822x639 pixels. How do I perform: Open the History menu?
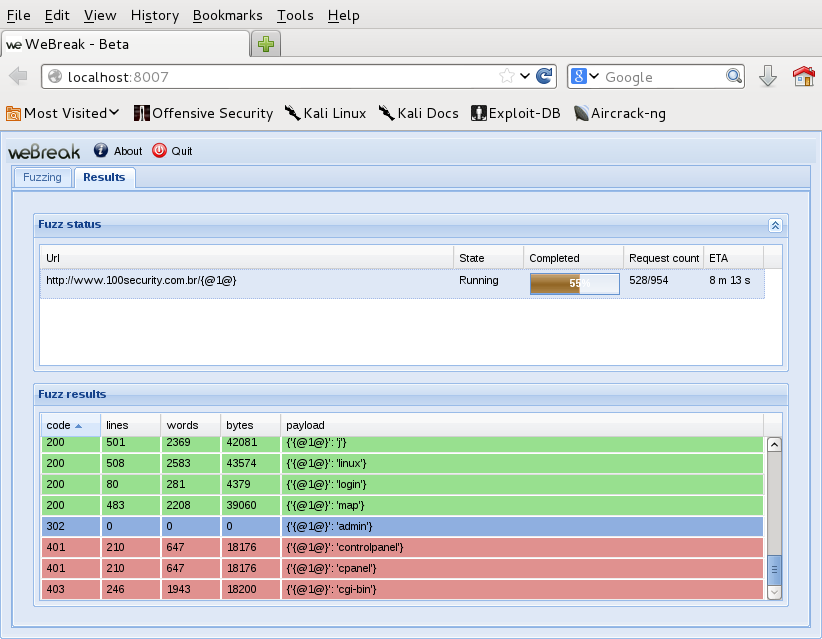tap(155, 16)
